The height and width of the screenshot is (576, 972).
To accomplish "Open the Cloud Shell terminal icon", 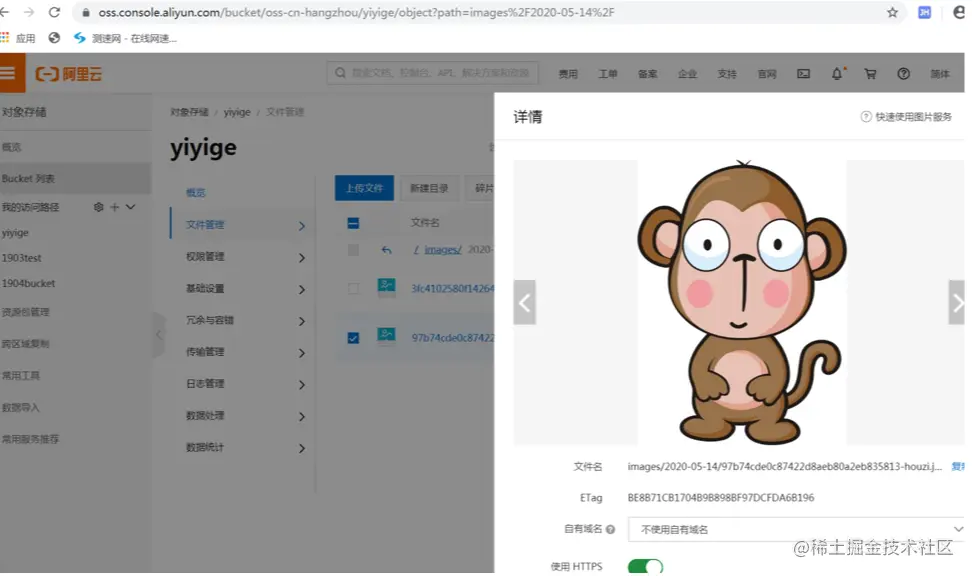I will point(803,74).
